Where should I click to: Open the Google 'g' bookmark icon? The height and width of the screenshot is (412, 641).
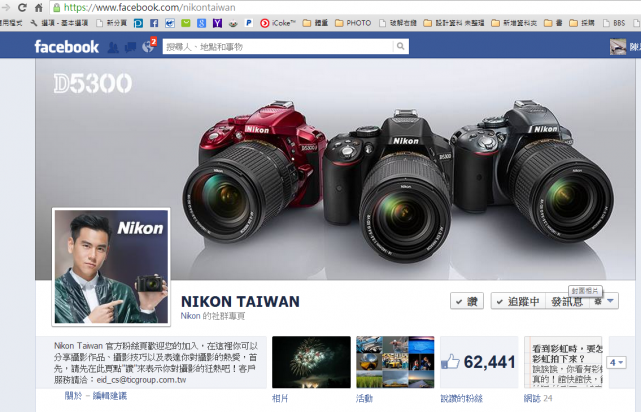[201, 23]
